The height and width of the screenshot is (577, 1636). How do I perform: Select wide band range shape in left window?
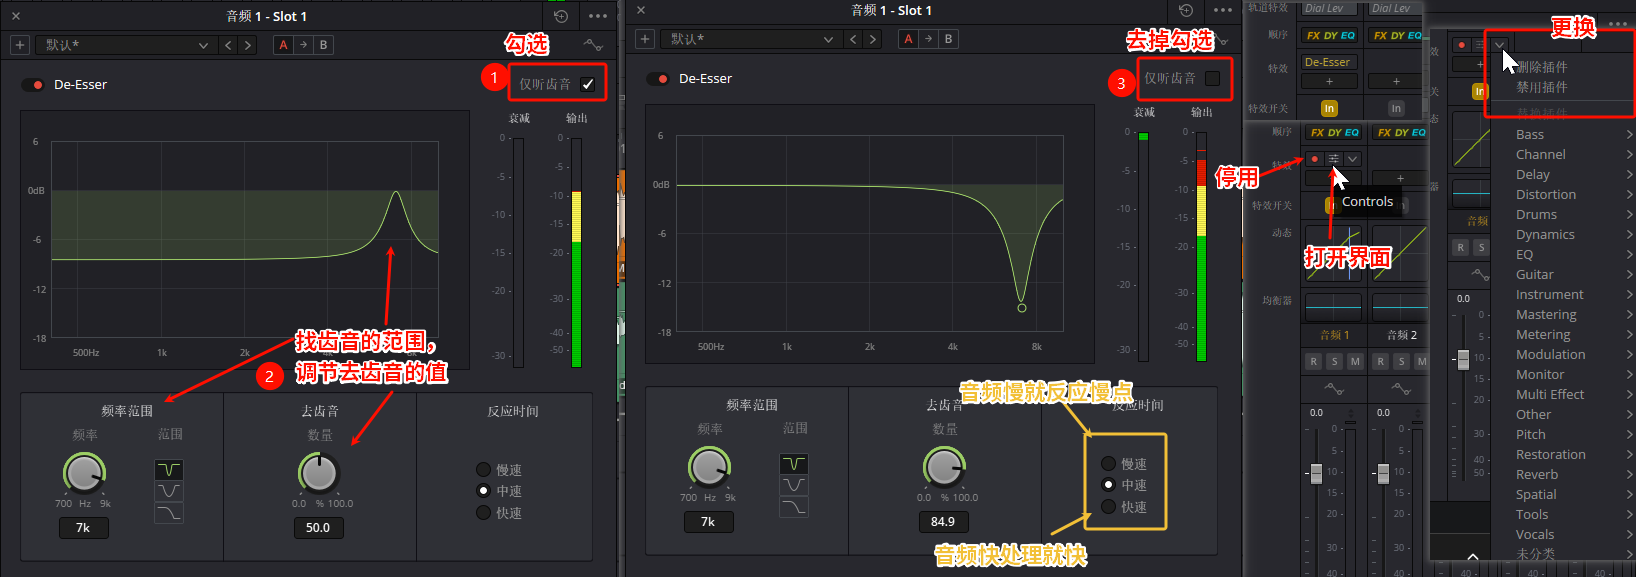point(169,491)
